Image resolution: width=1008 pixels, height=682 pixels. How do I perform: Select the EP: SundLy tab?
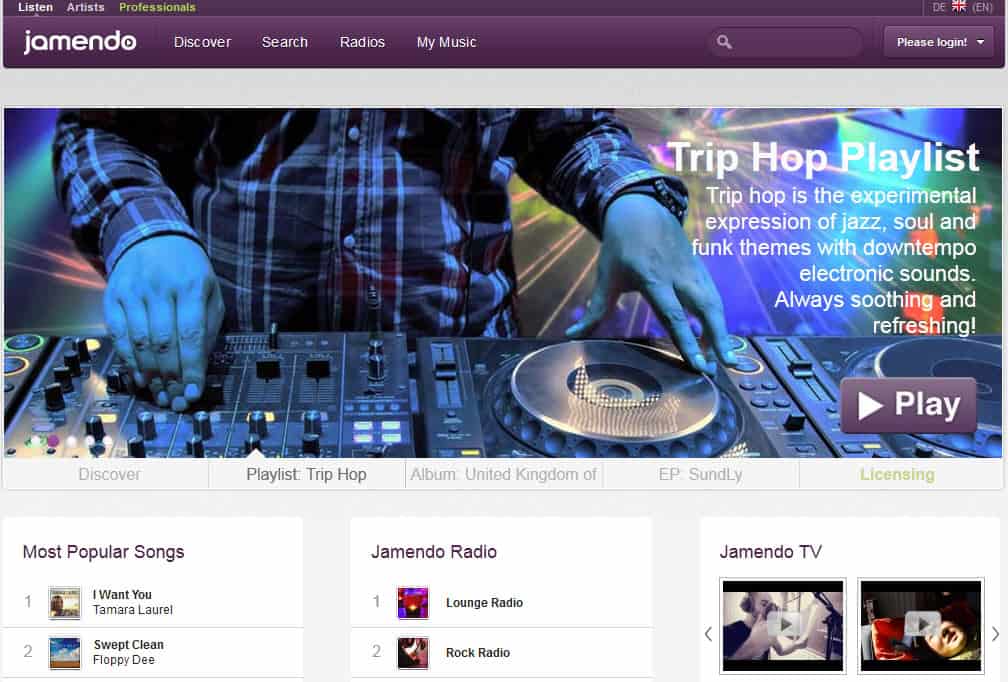701,474
